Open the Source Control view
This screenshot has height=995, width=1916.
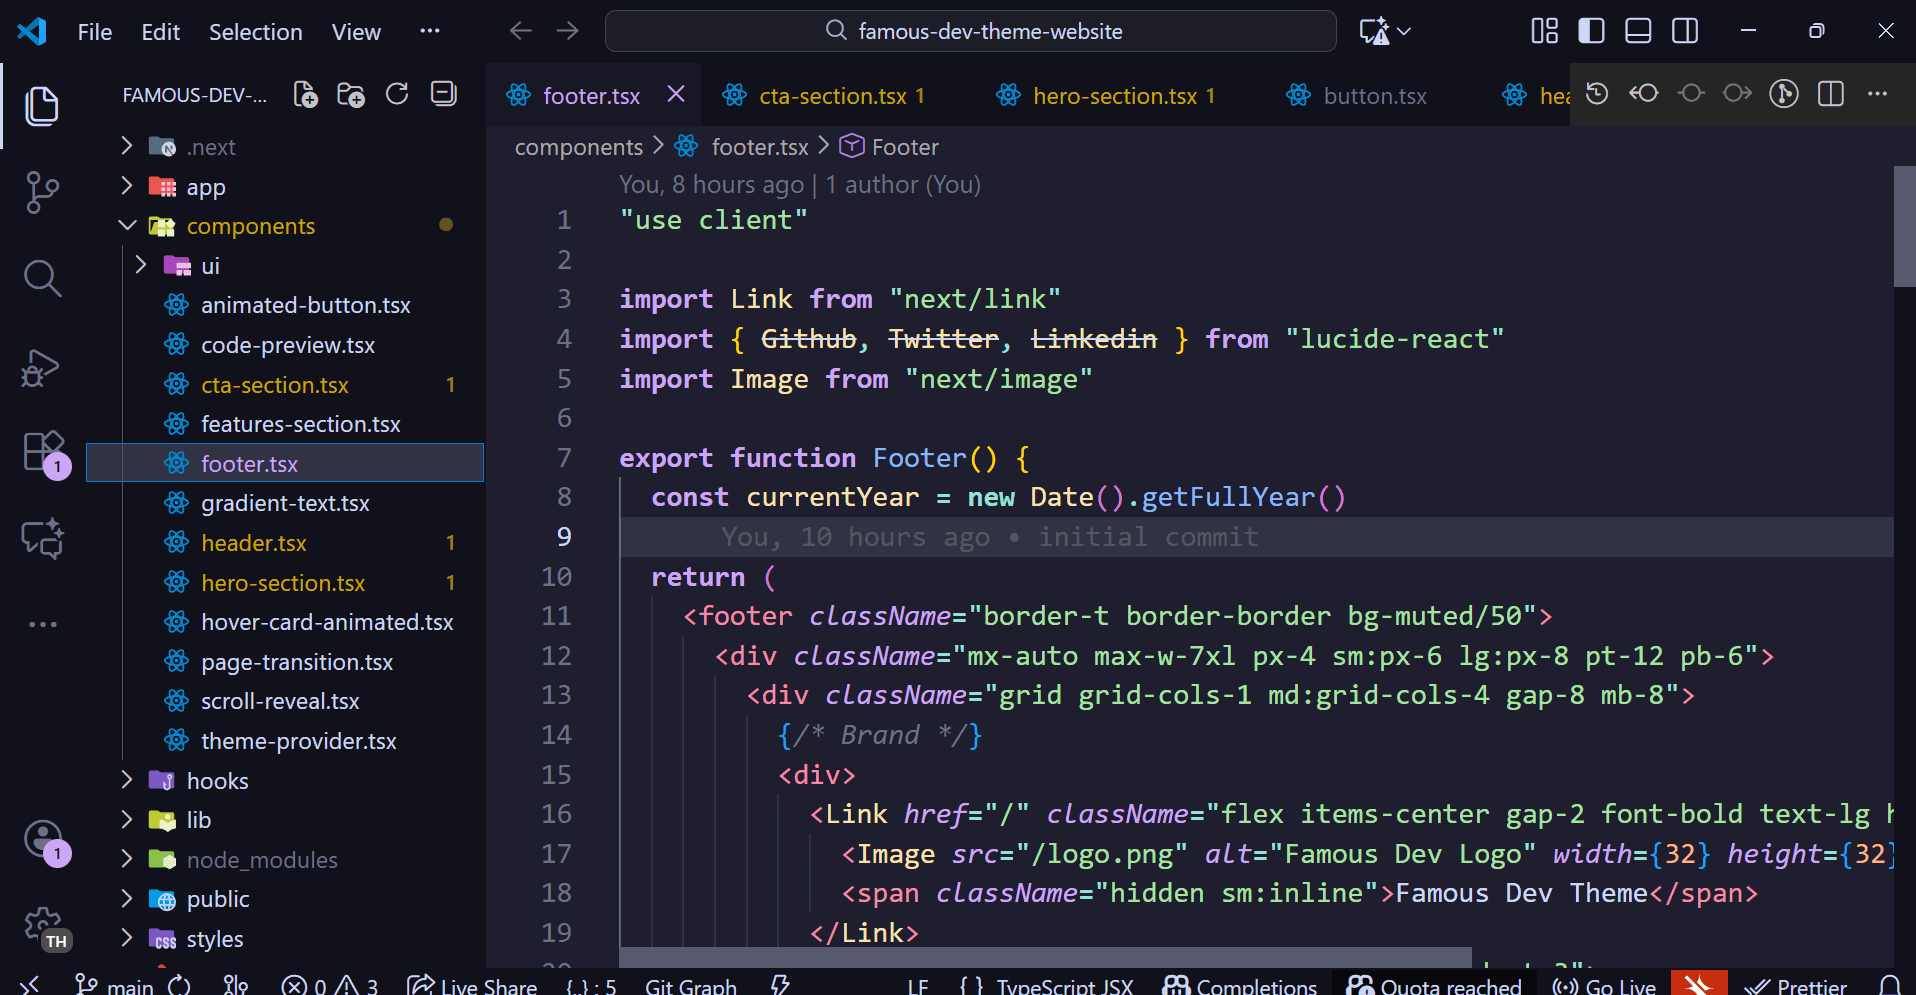pyautogui.click(x=41, y=192)
